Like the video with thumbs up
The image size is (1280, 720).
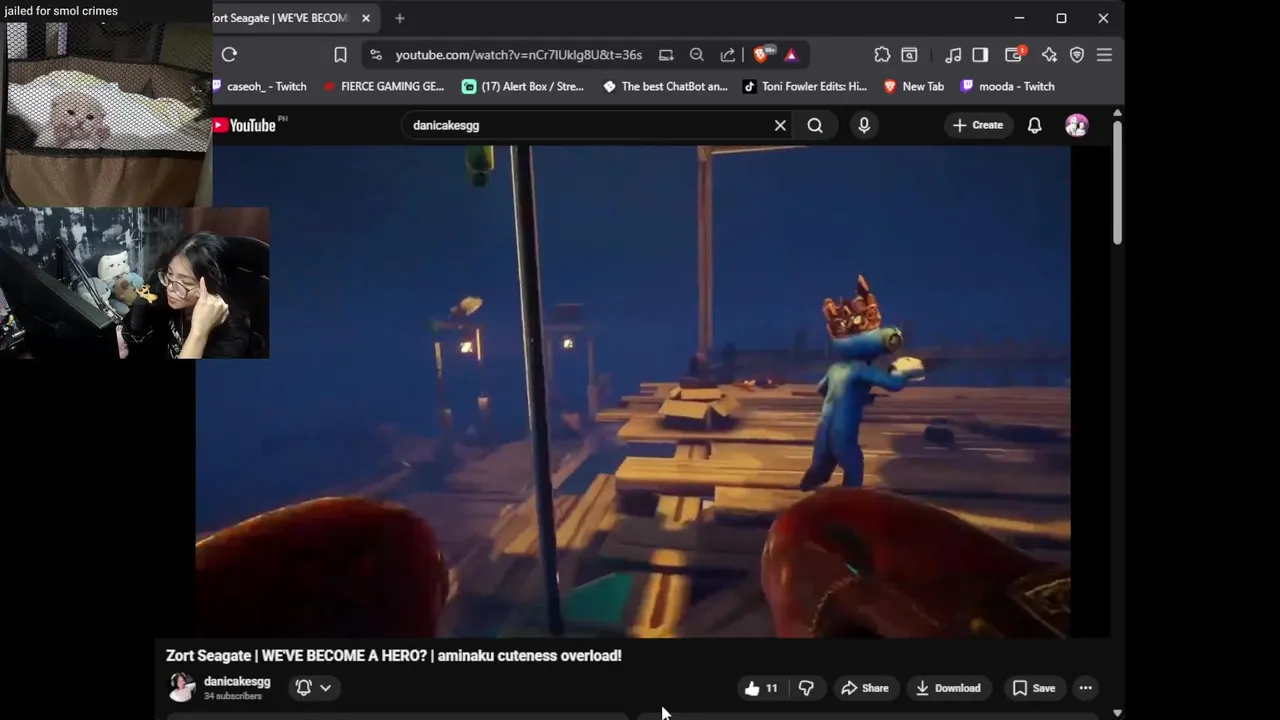click(762, 688)
